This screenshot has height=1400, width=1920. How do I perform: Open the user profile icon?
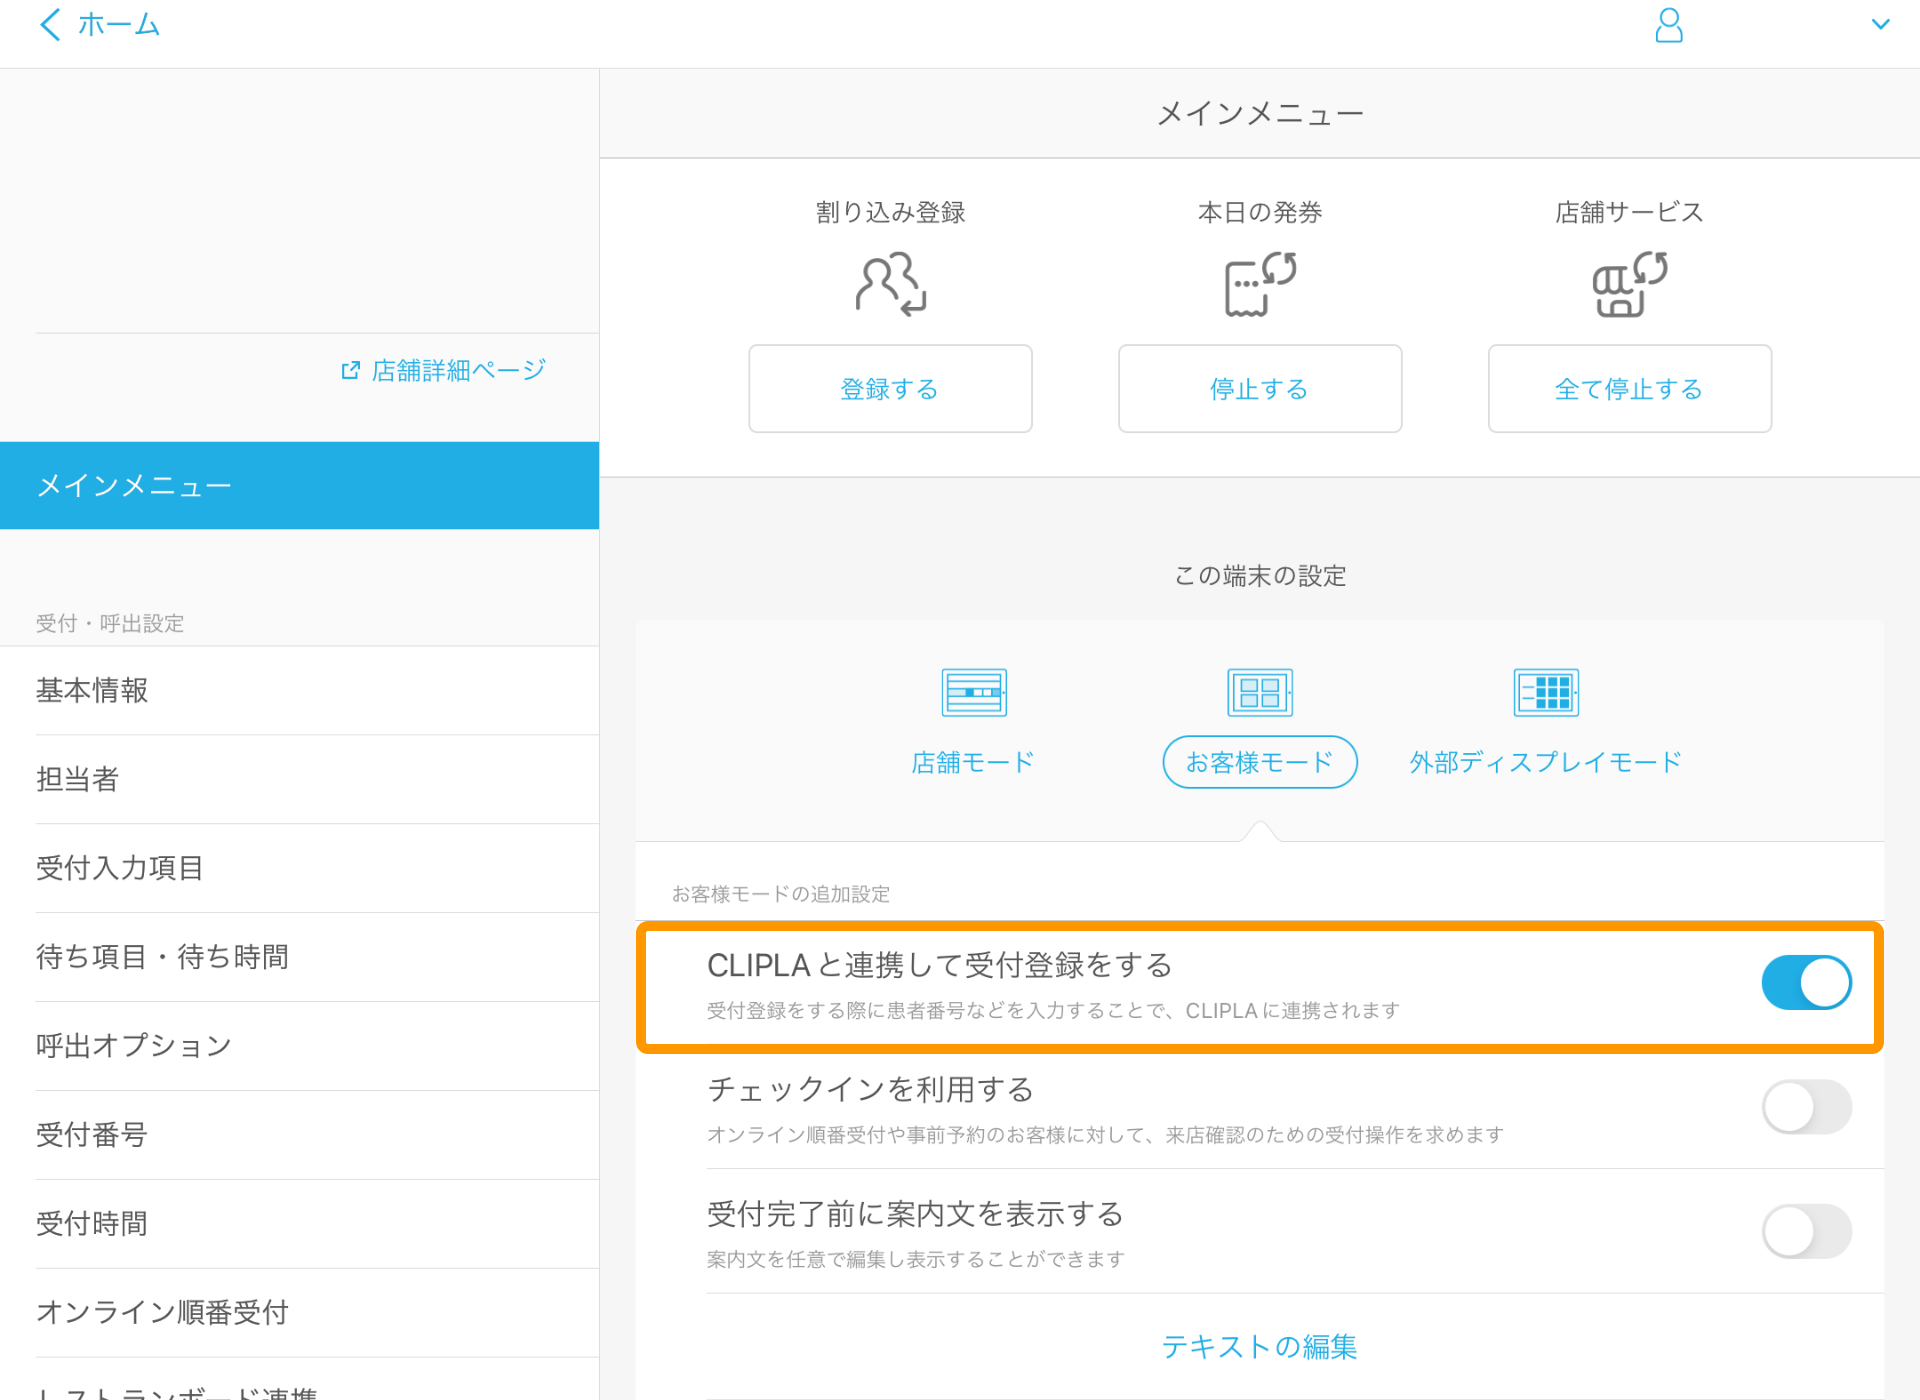point(1668,25)
